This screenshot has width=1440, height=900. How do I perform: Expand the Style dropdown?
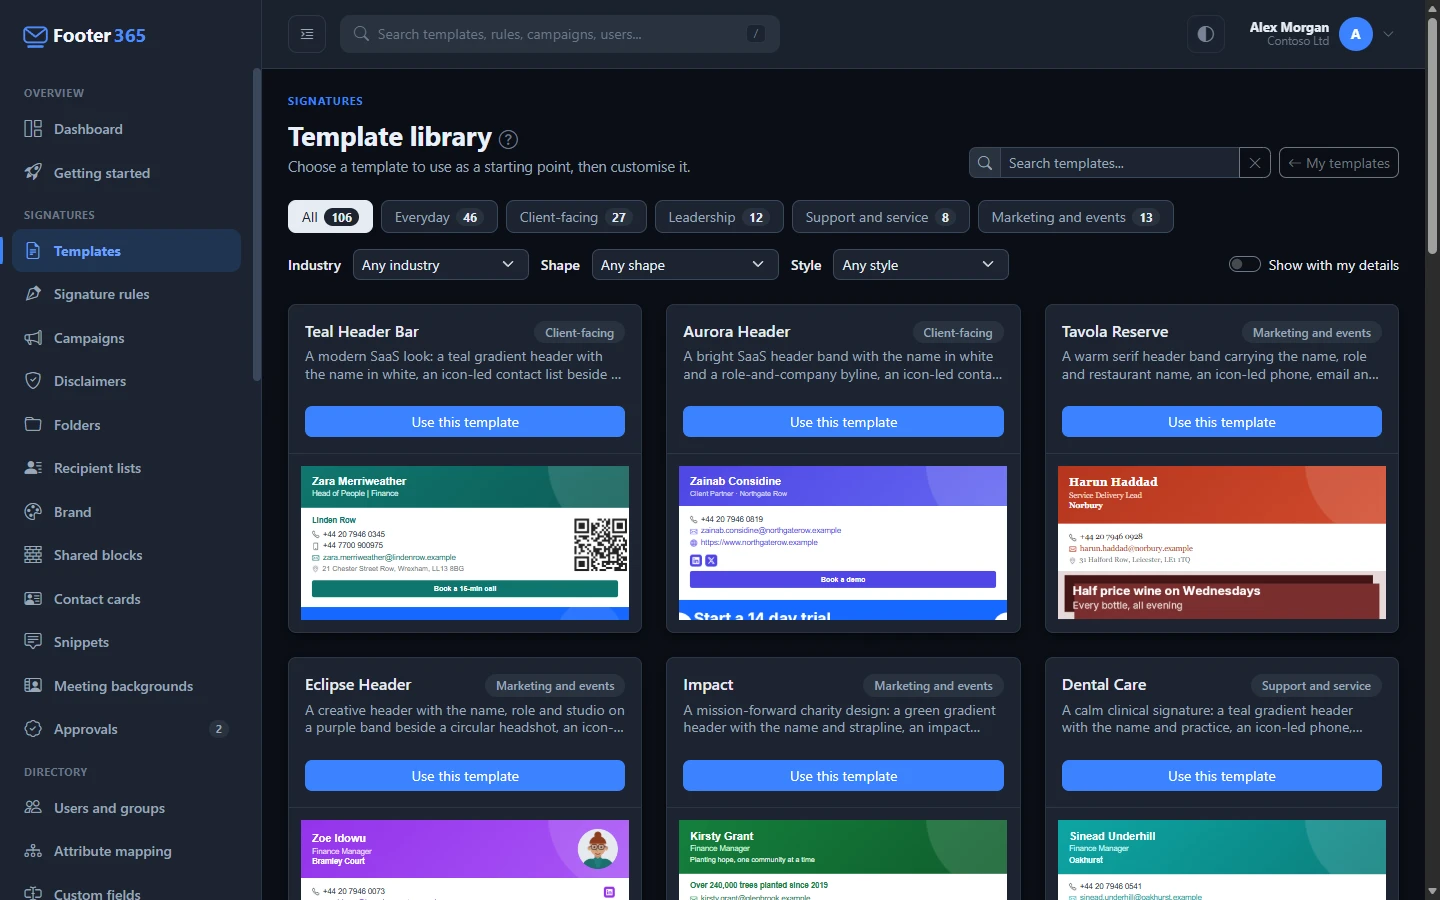920,265
